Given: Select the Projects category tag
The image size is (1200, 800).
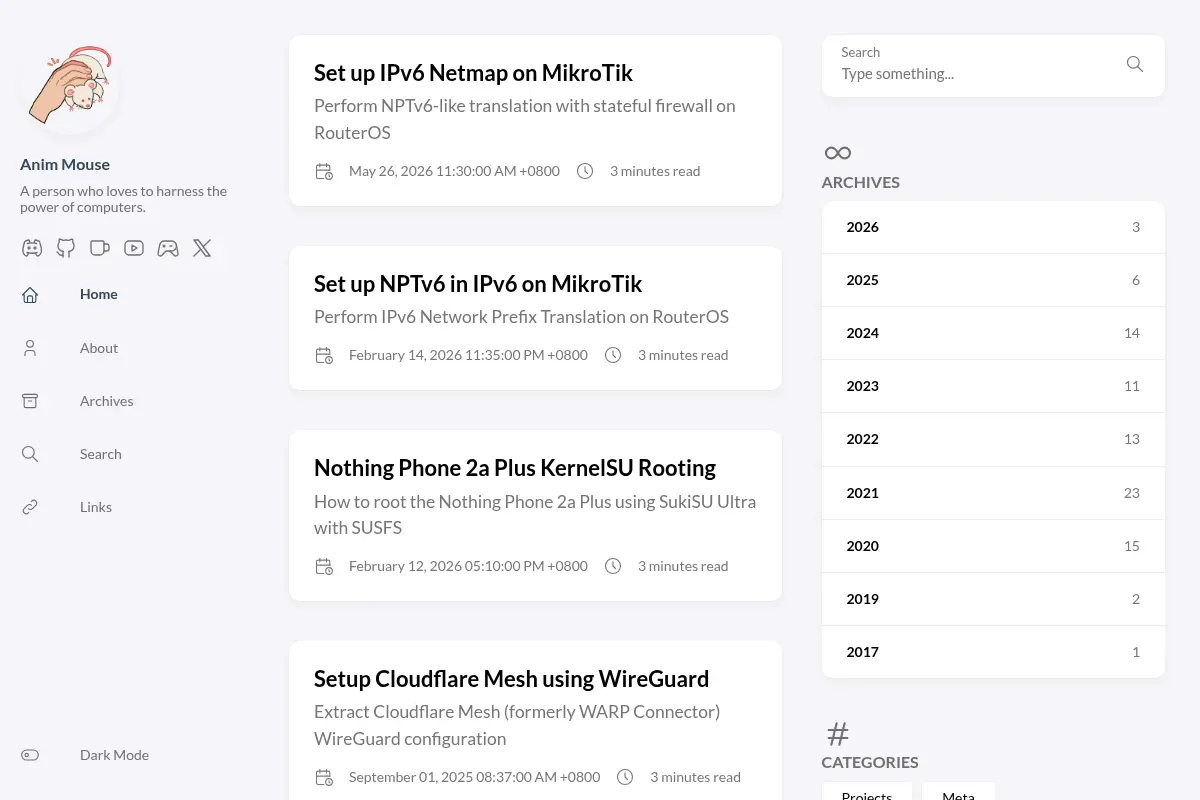Looking at the screenshot, I should 867,792.
